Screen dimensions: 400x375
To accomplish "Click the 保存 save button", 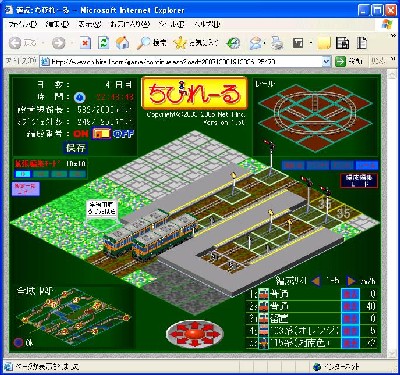I will (75, 148).
